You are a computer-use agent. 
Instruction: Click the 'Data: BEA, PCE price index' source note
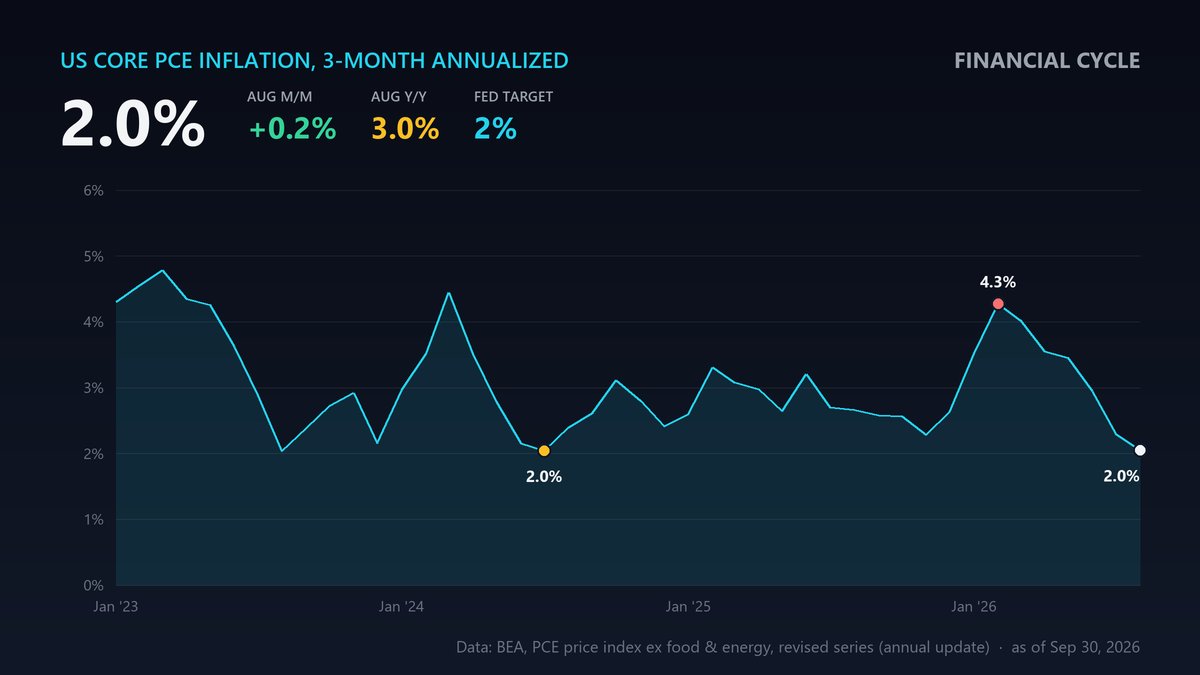(x=722, y=648)
